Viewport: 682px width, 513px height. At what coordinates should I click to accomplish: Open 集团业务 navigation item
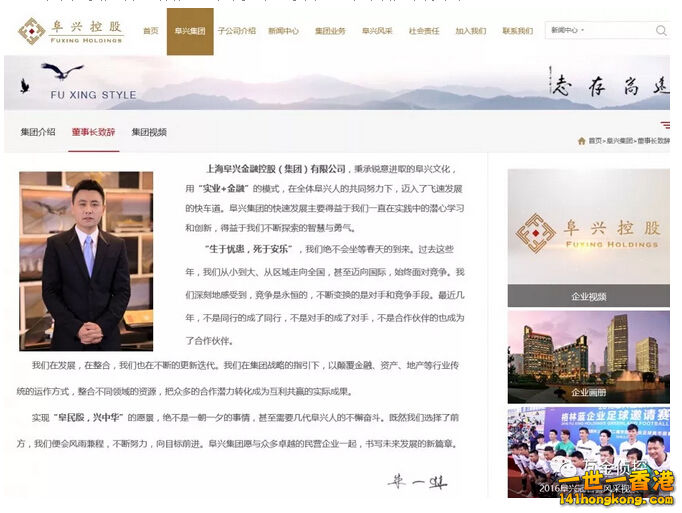(330, 31)
